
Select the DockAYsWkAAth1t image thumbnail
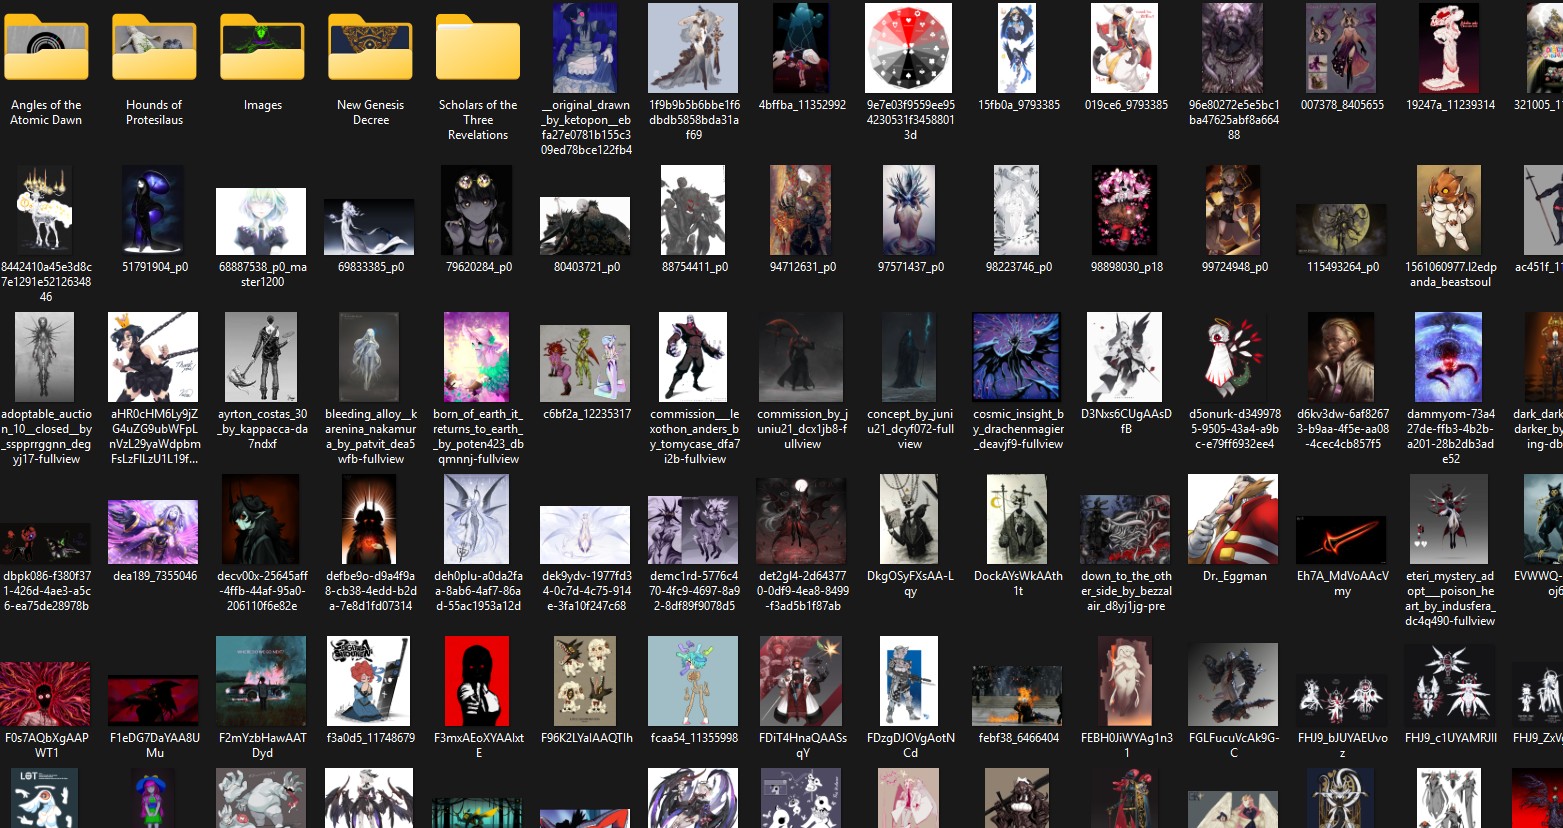click(1018, 519)
